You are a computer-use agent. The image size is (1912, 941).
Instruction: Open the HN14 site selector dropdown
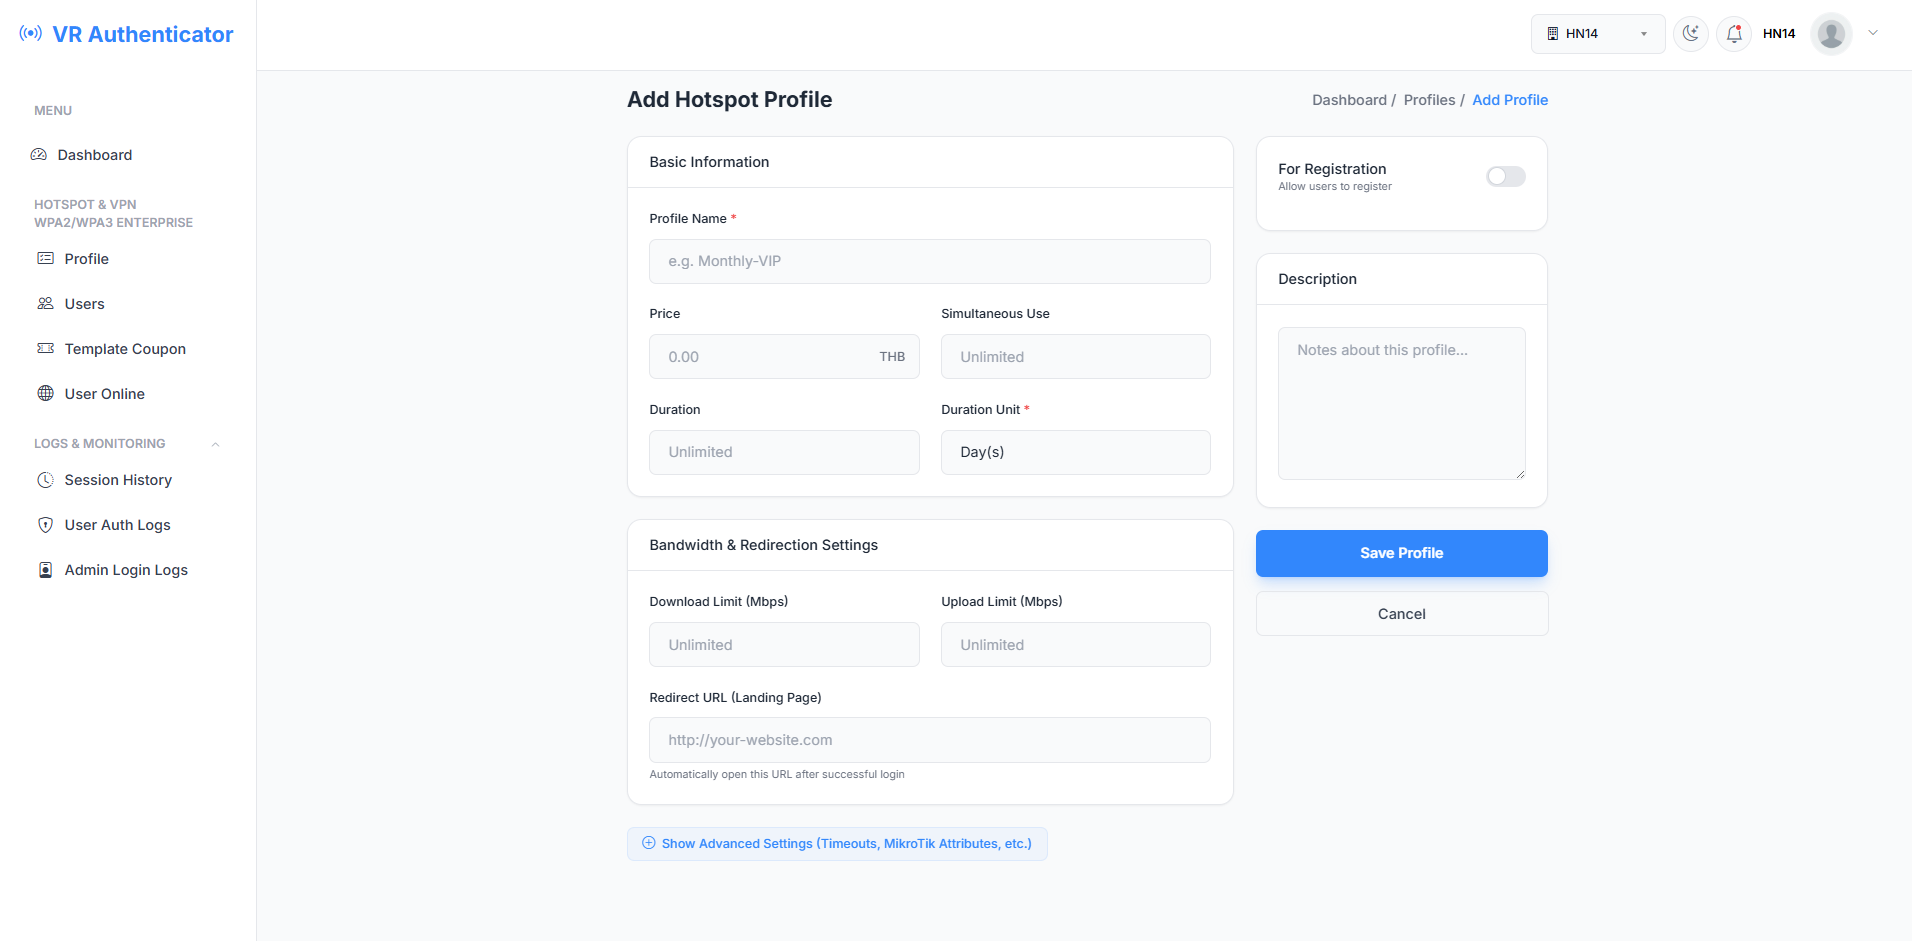[x=1597, y=34]
